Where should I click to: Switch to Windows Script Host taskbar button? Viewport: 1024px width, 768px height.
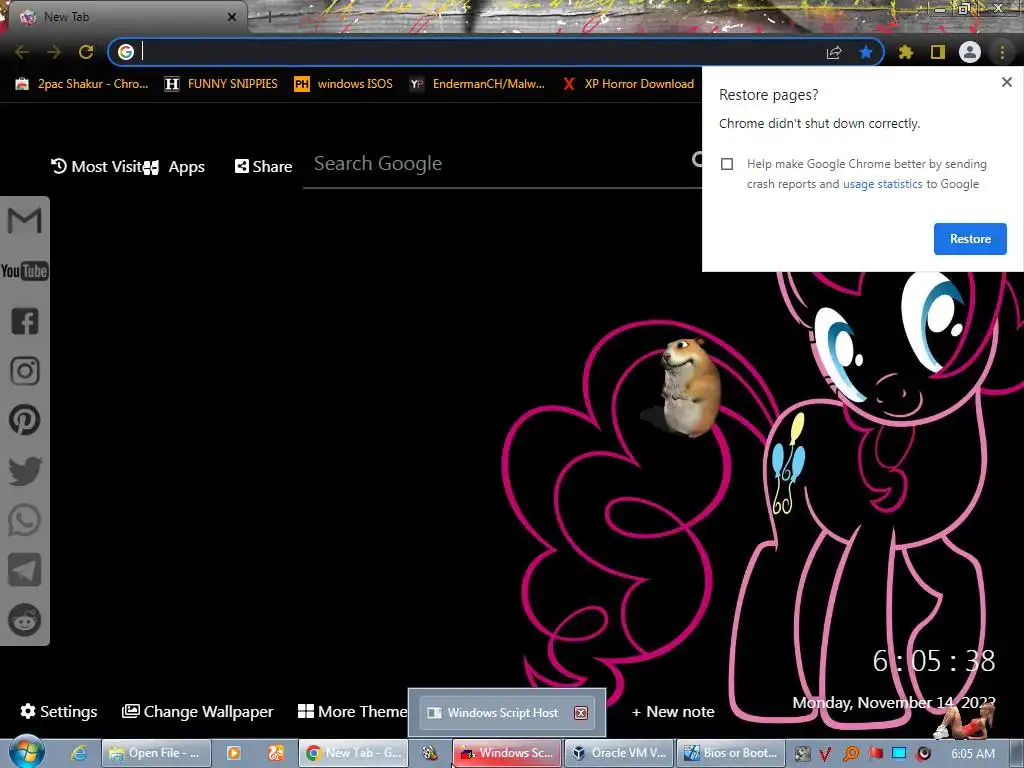pyautogui.click(x=507, y=753)
